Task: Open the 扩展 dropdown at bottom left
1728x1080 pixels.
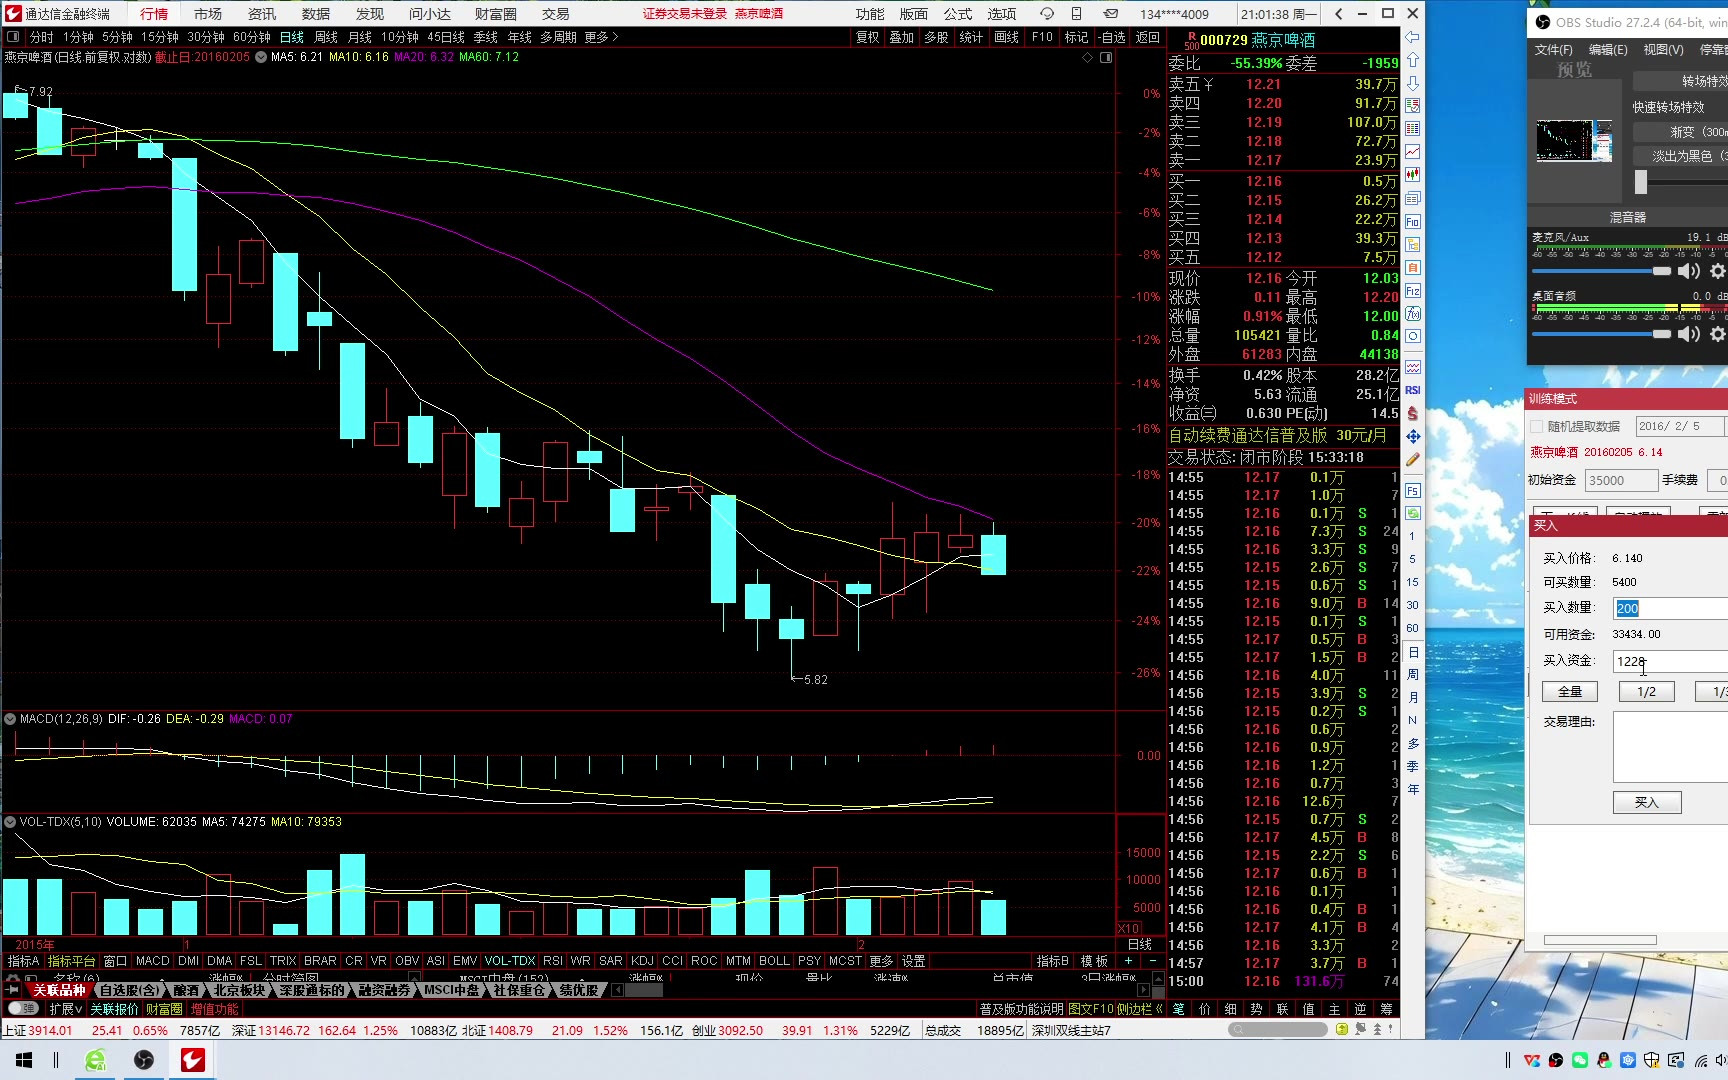Action: (x=66, y=1009)
